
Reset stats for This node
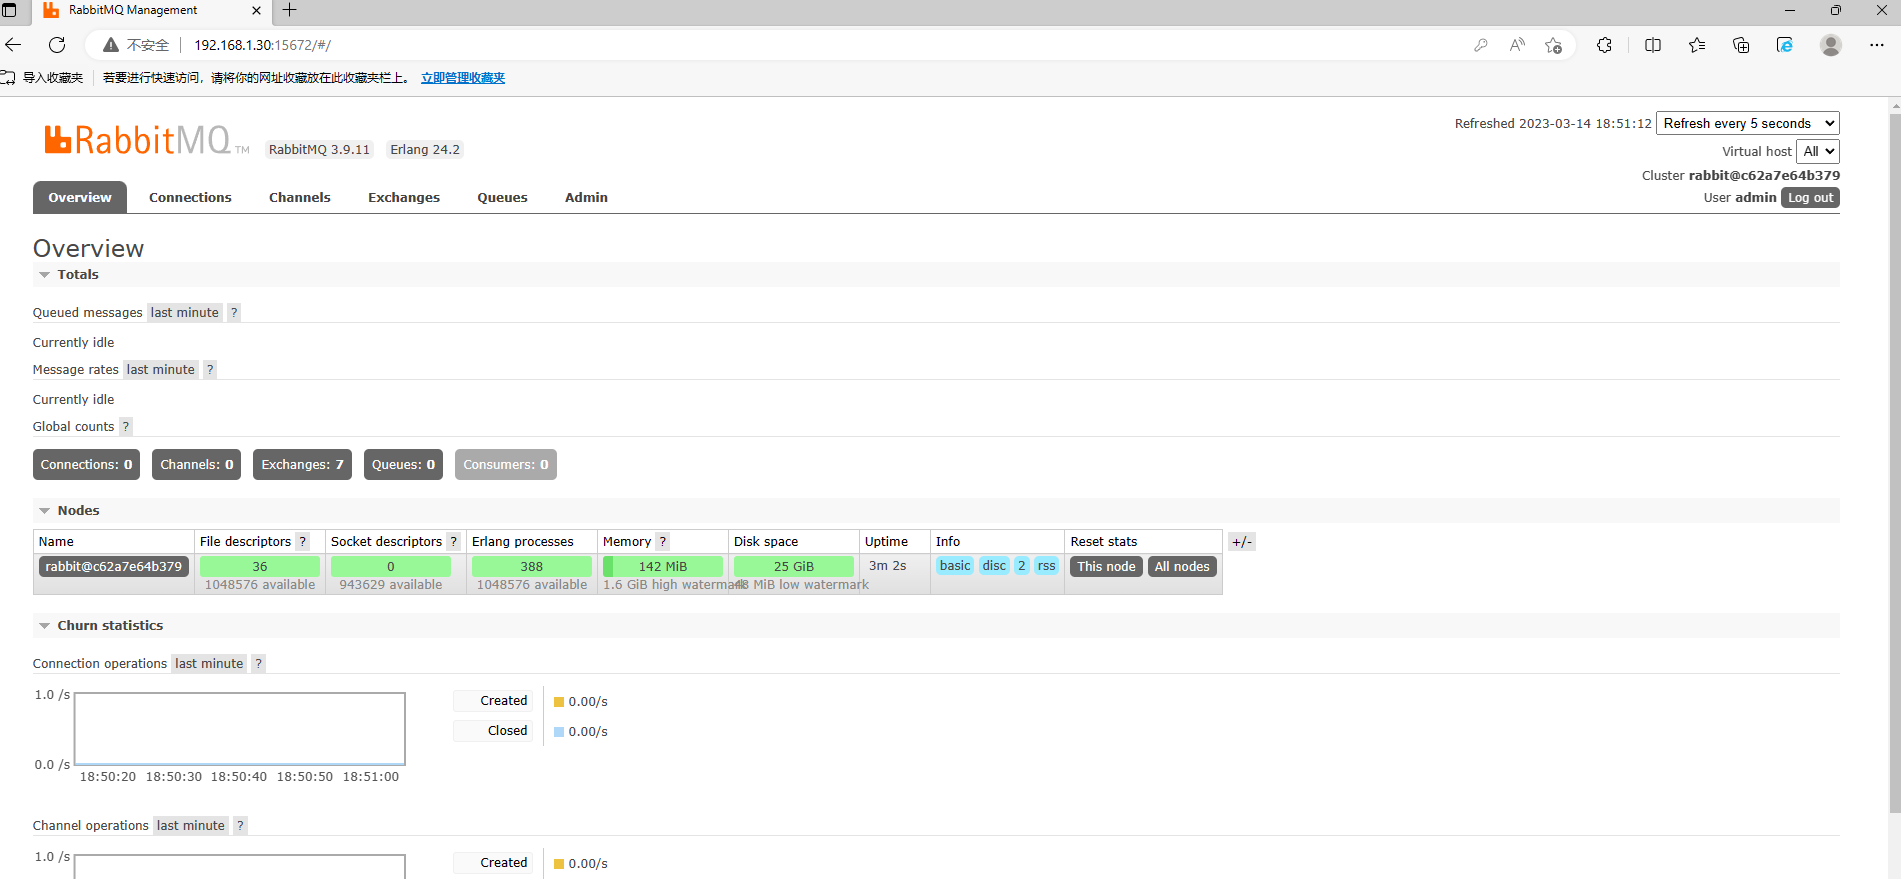click(1106, 567)
